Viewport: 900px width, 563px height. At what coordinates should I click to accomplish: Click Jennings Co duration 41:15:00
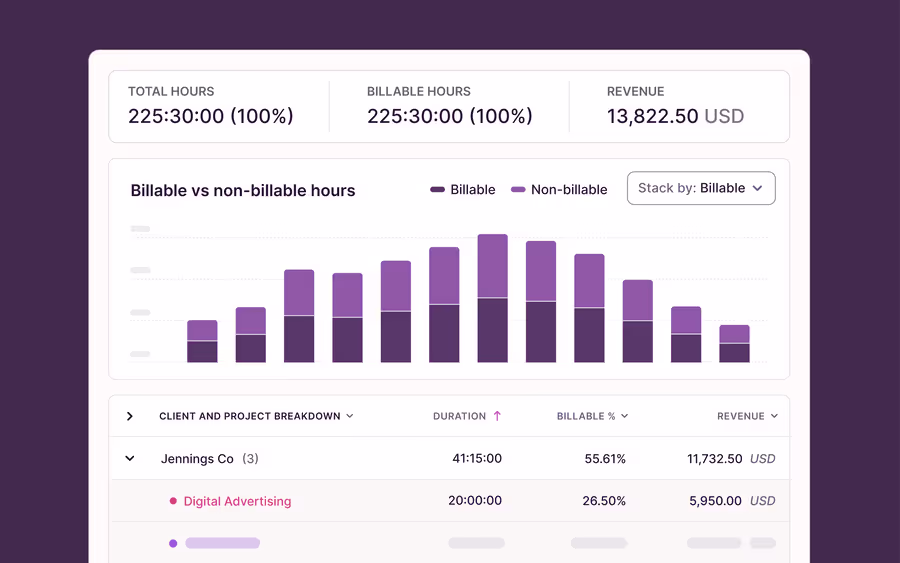pyautogui.click(x=477, y=459)
